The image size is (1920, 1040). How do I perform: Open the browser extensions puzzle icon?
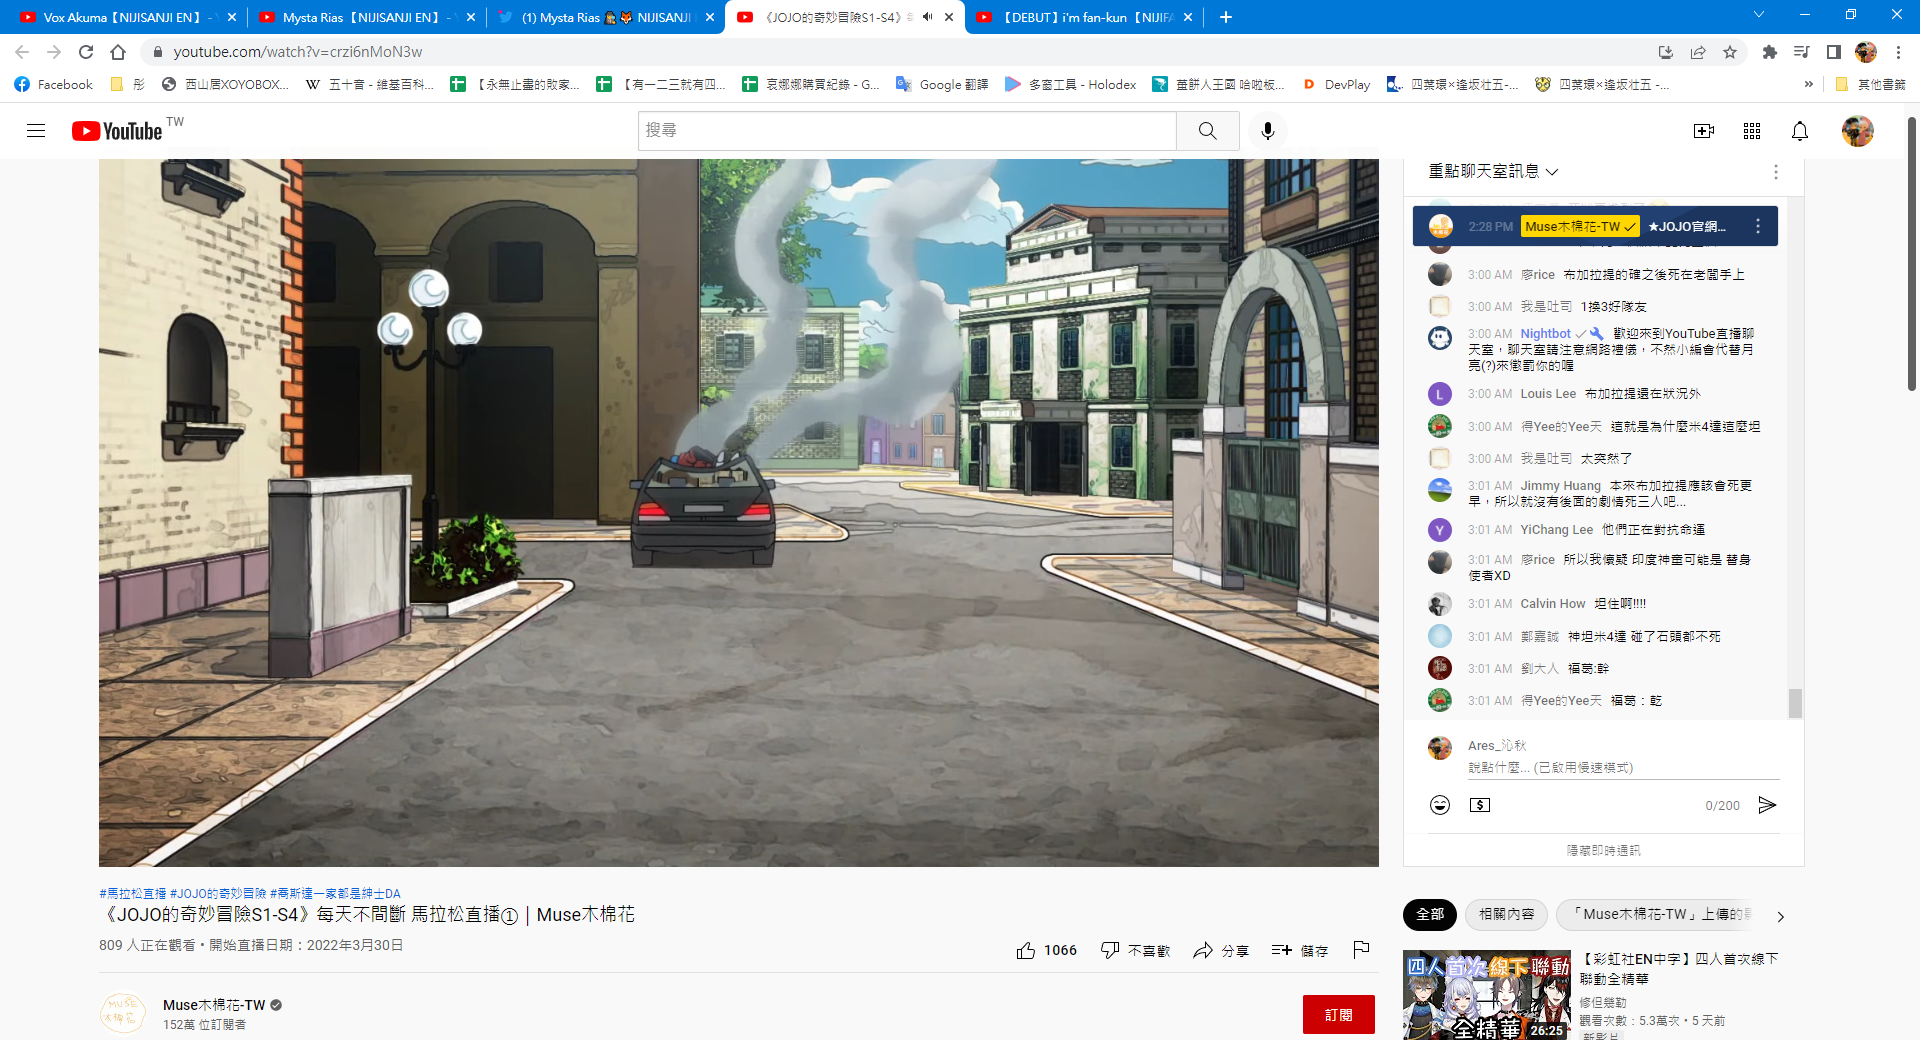1770,52
